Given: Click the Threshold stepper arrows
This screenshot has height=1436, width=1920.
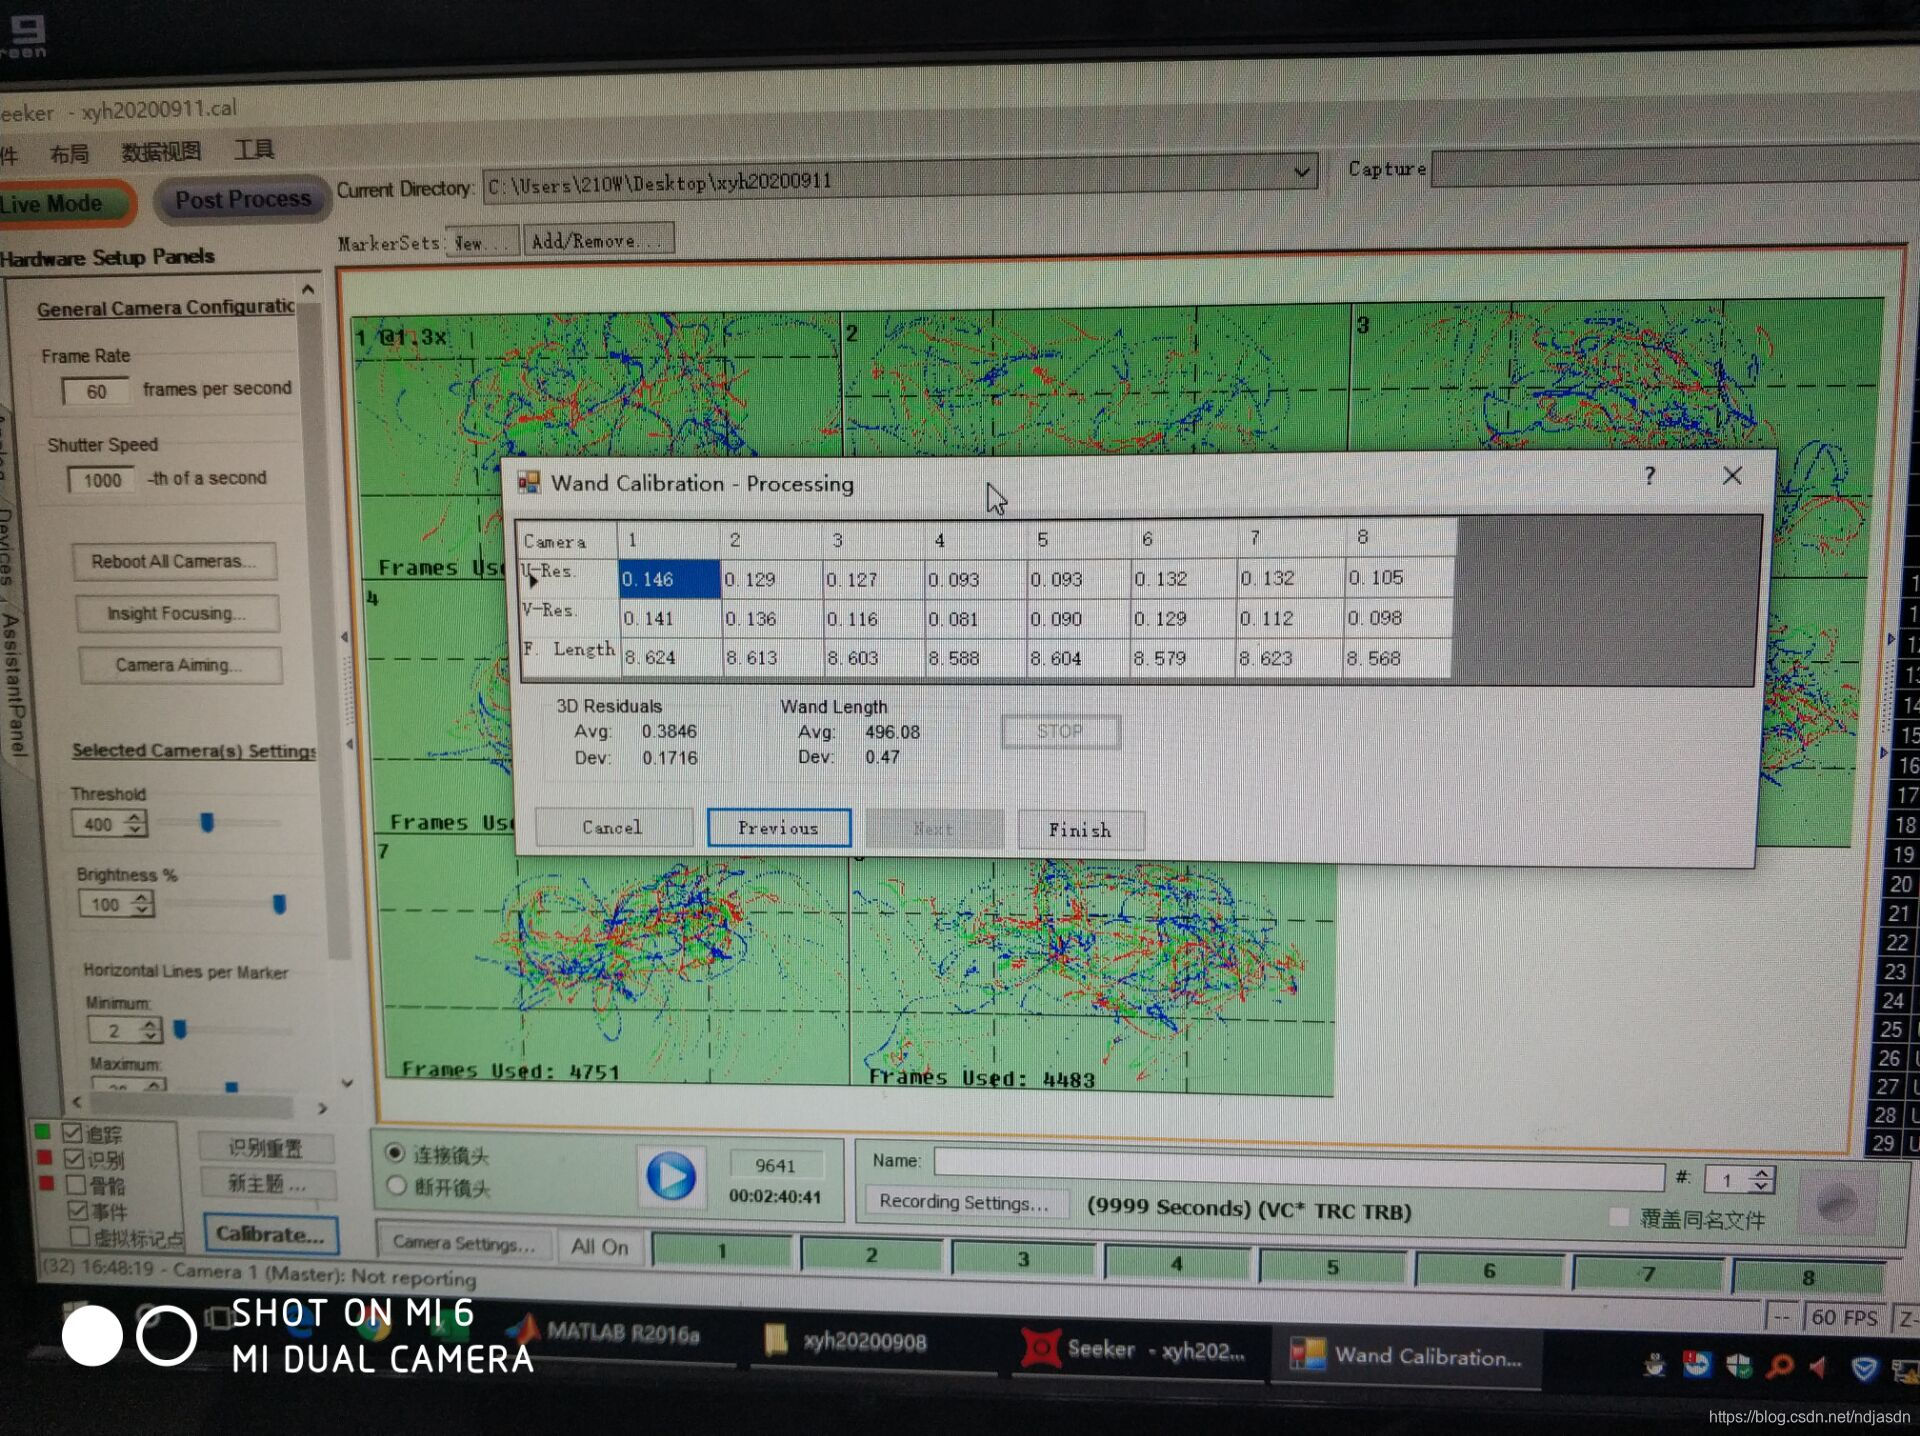Looking at the screenshot, I should [136, 824].
